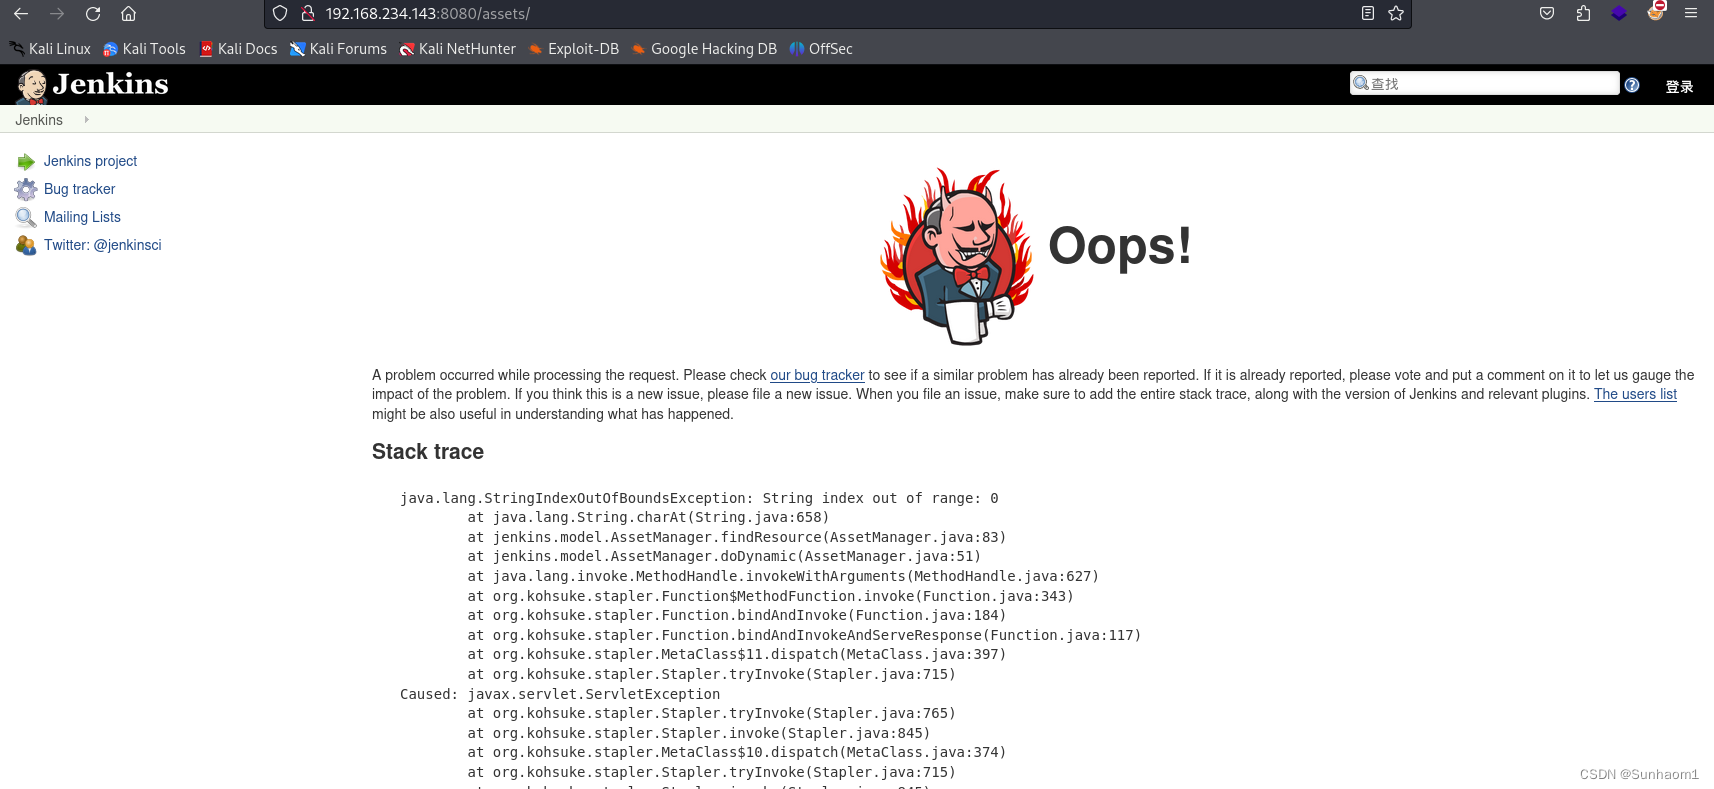Image resolution: width=1714 pixels, height=789 pixels.
Task: Reload the current page
Action: [x=93, y=14]
